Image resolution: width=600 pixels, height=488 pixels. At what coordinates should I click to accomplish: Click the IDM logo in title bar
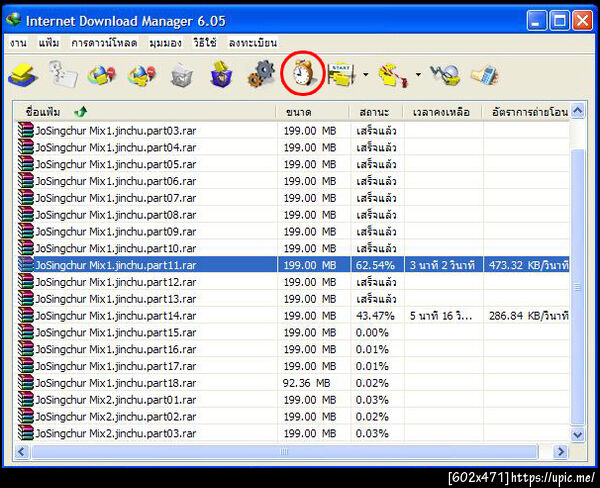point(13,19)
